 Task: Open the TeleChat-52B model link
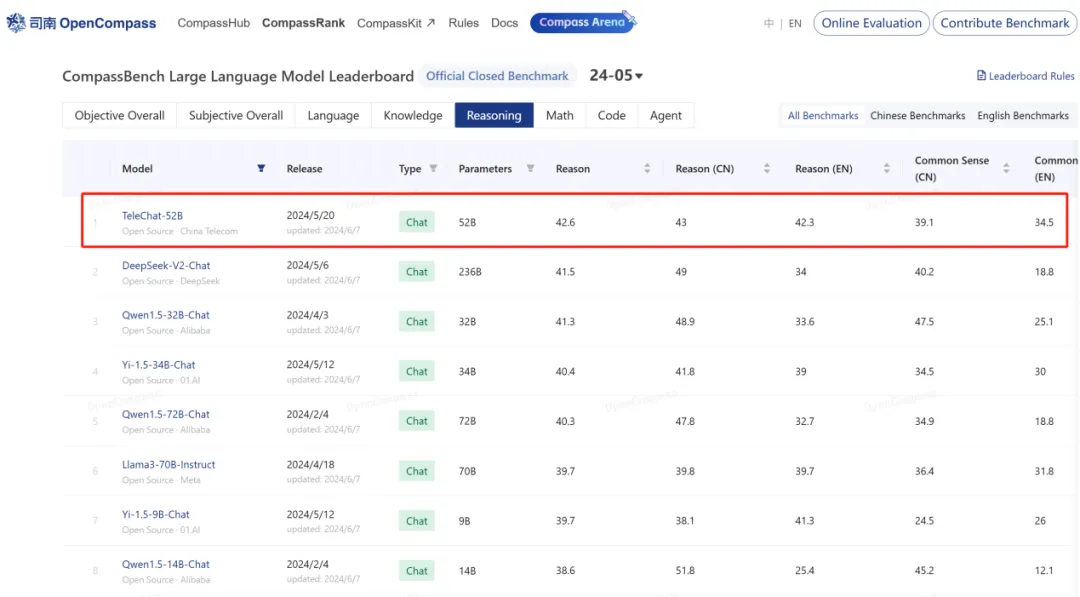pos(152,216)
